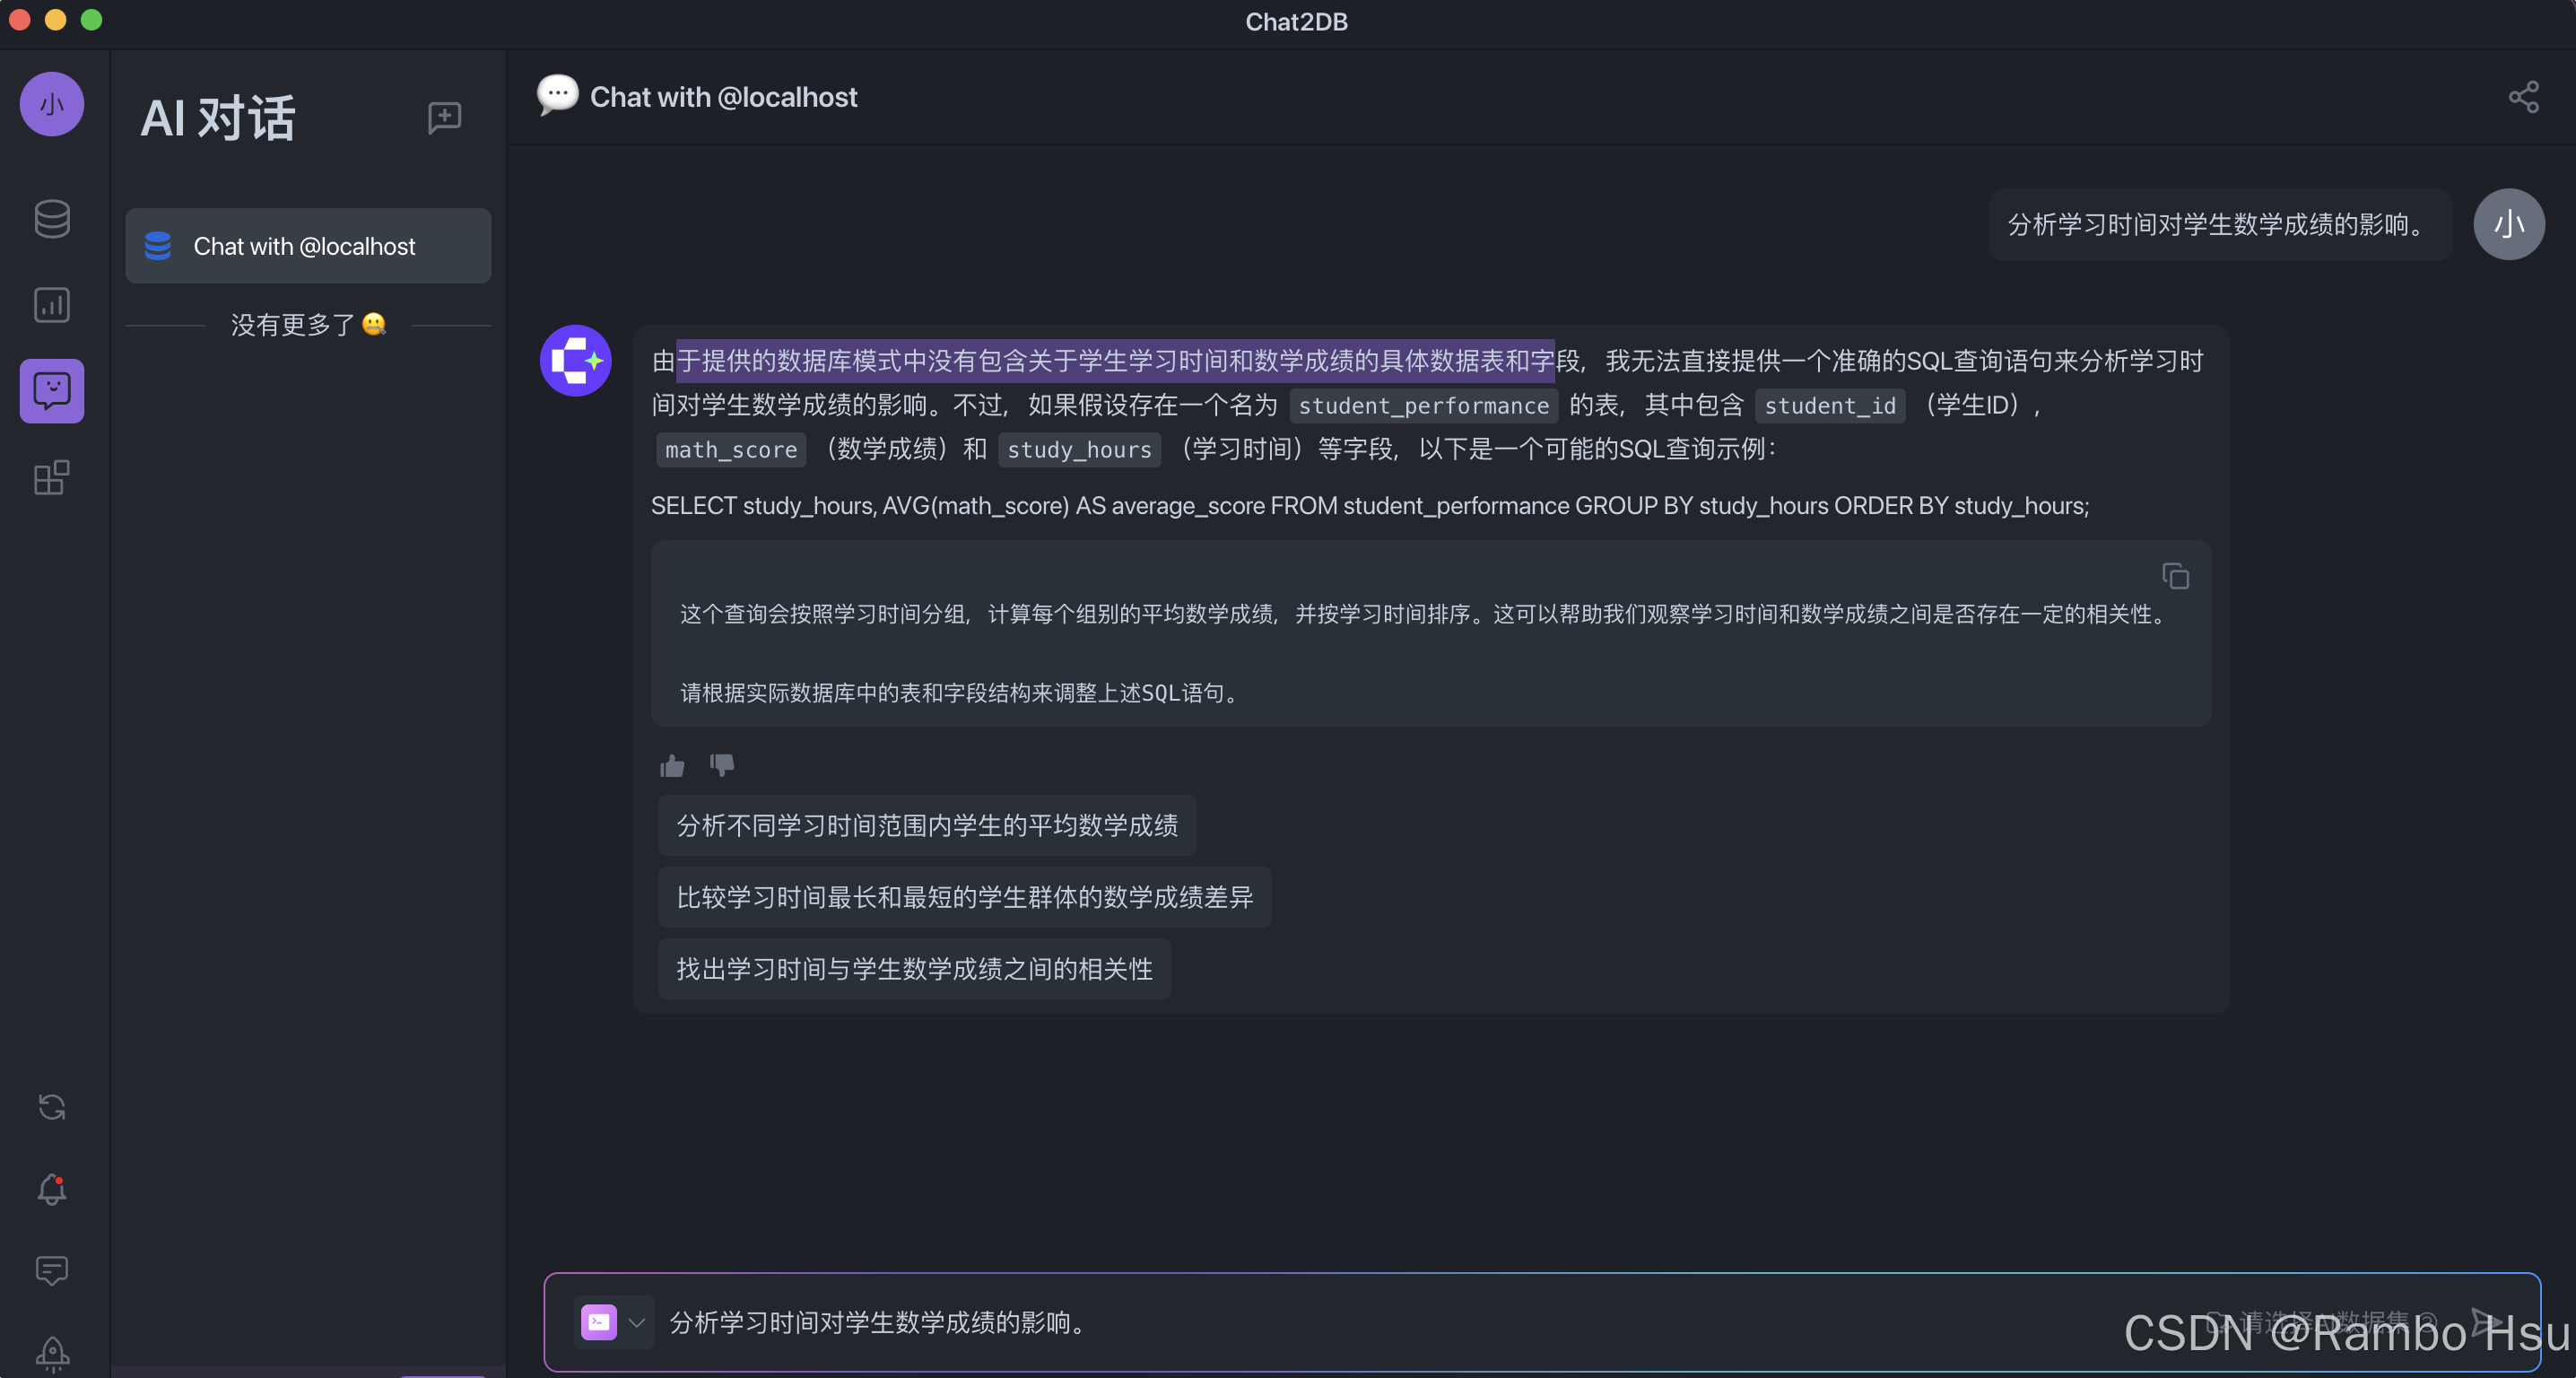Image resolution: width=2576 pixels, height=1378 pixels.
Task: Open the feedback message icon in sidebar
Action: (x=52, y=1271)
